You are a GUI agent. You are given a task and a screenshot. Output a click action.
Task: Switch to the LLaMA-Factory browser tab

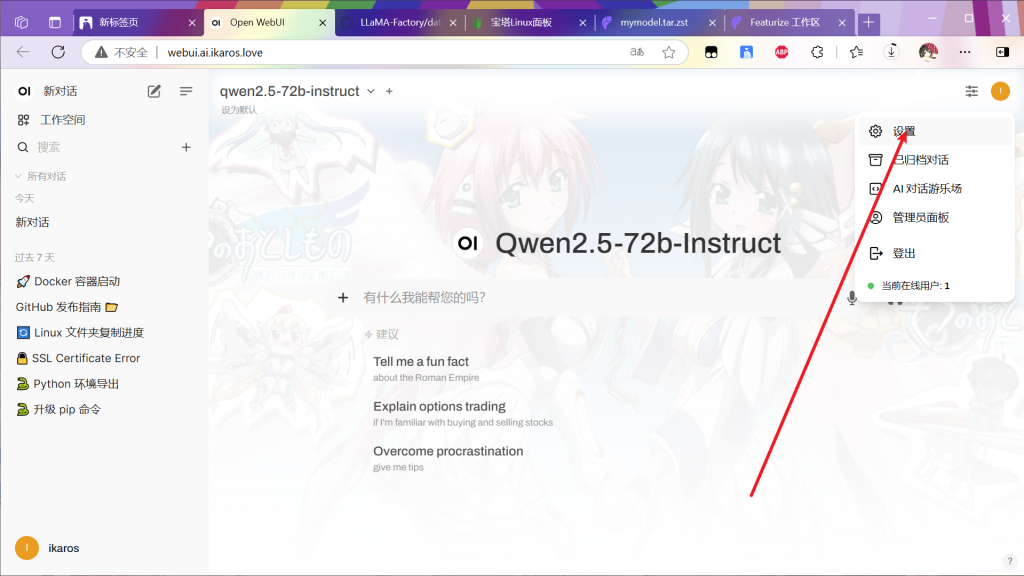(x=398, y=23)
